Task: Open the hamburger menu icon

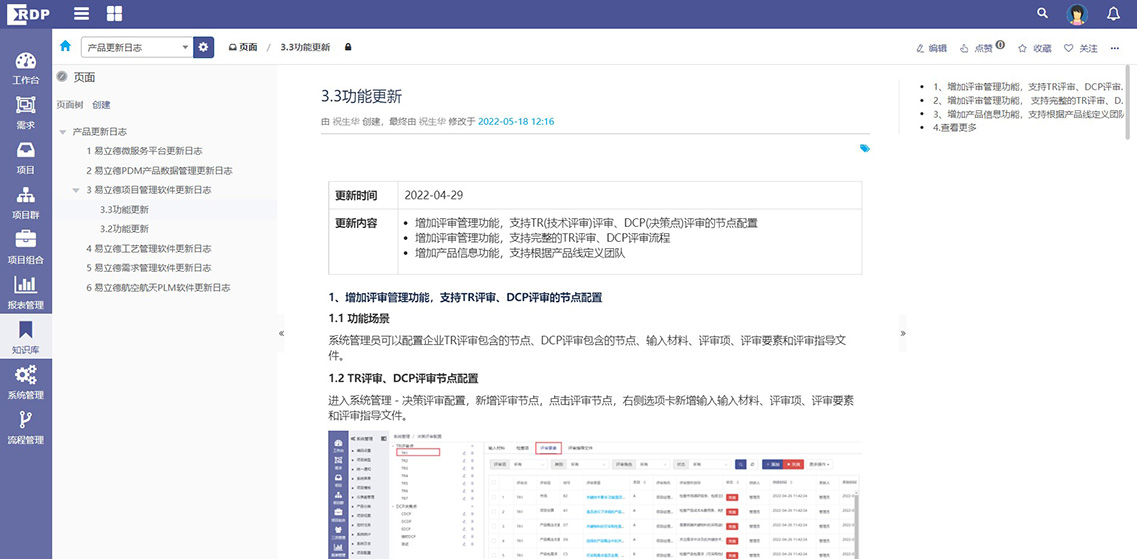Action: (82, 13)
